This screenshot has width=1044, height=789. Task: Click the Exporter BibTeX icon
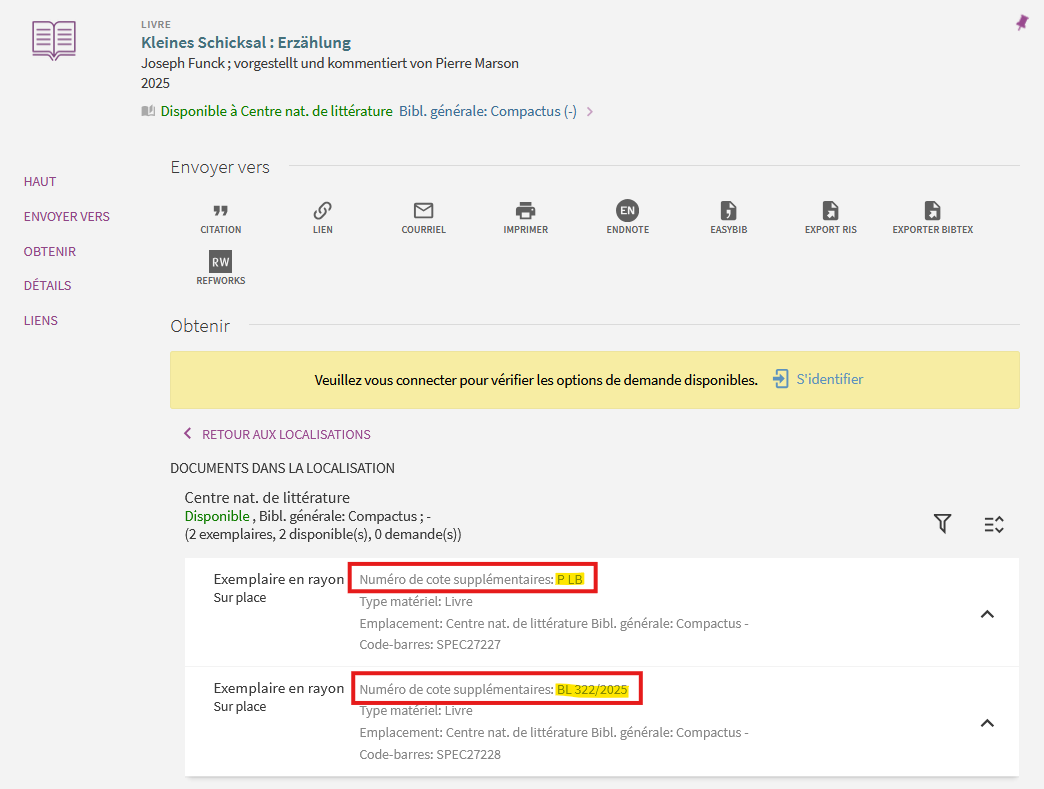932,211
